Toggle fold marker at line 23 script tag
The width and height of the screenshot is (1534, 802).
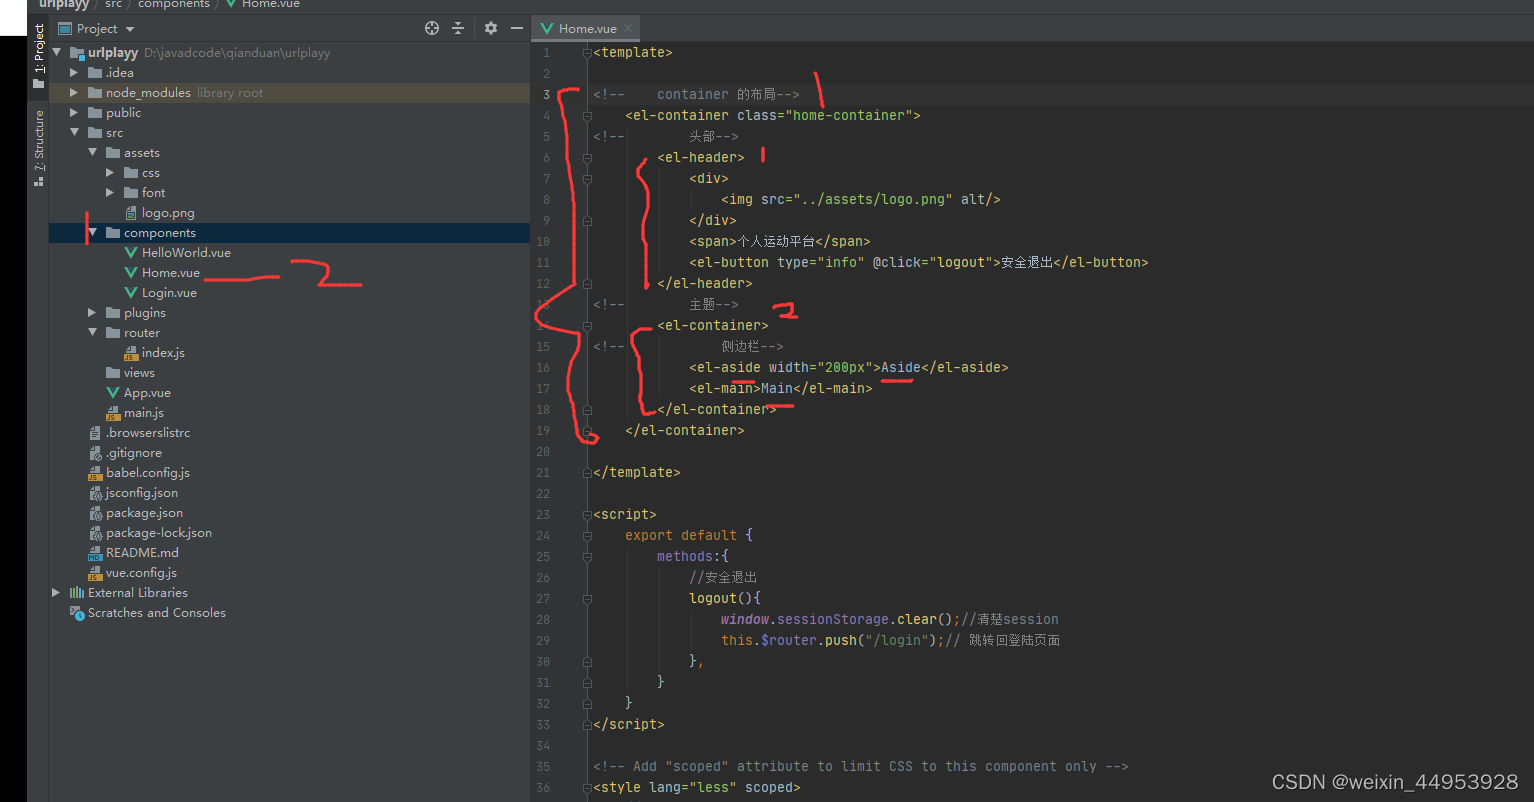(588, 514)
